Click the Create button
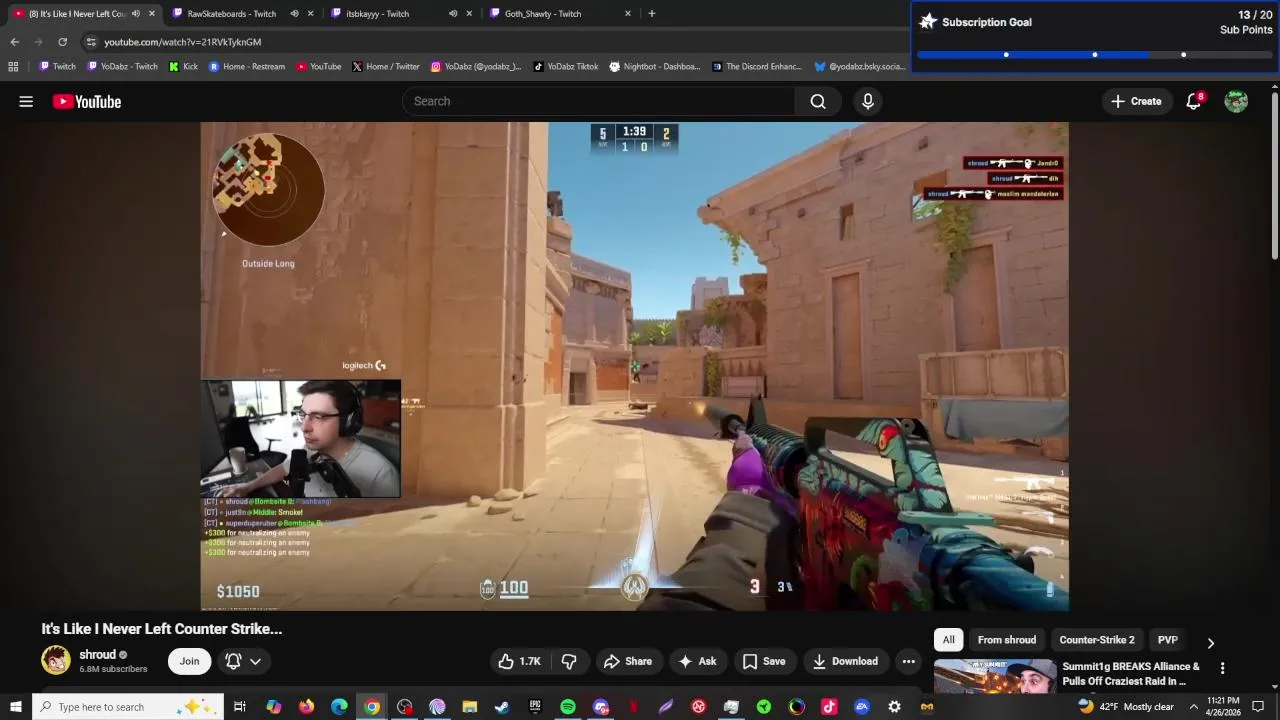 [x=1136, y=101]
